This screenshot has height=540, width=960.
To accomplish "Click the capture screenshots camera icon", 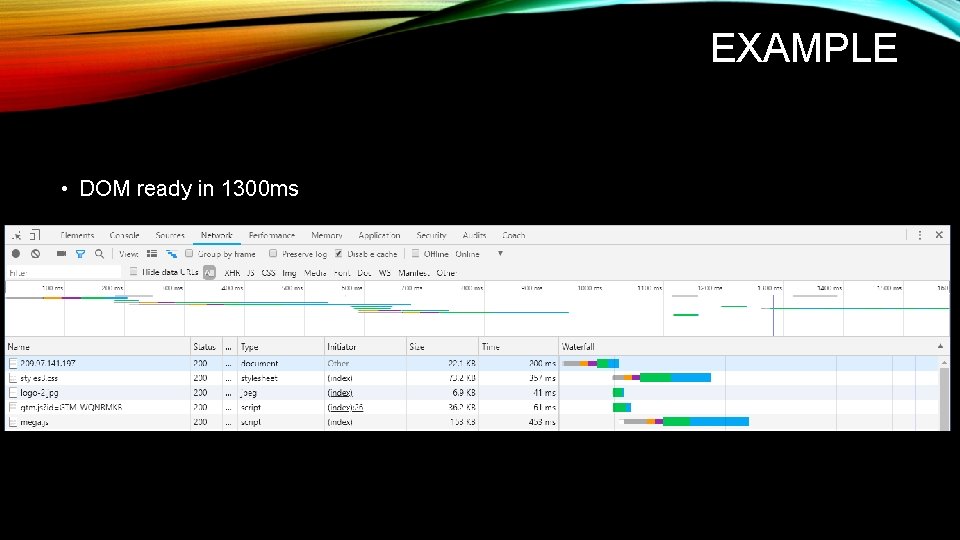I will 61,253.
